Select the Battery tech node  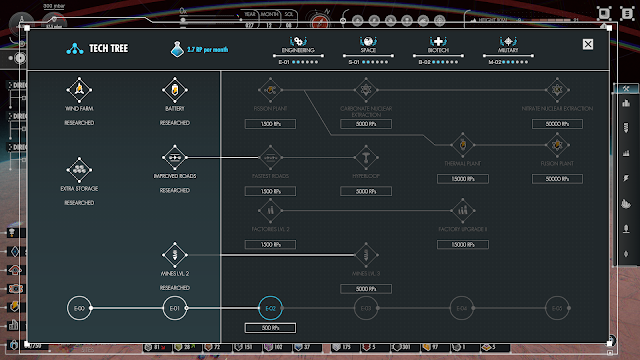click(175, 90)
